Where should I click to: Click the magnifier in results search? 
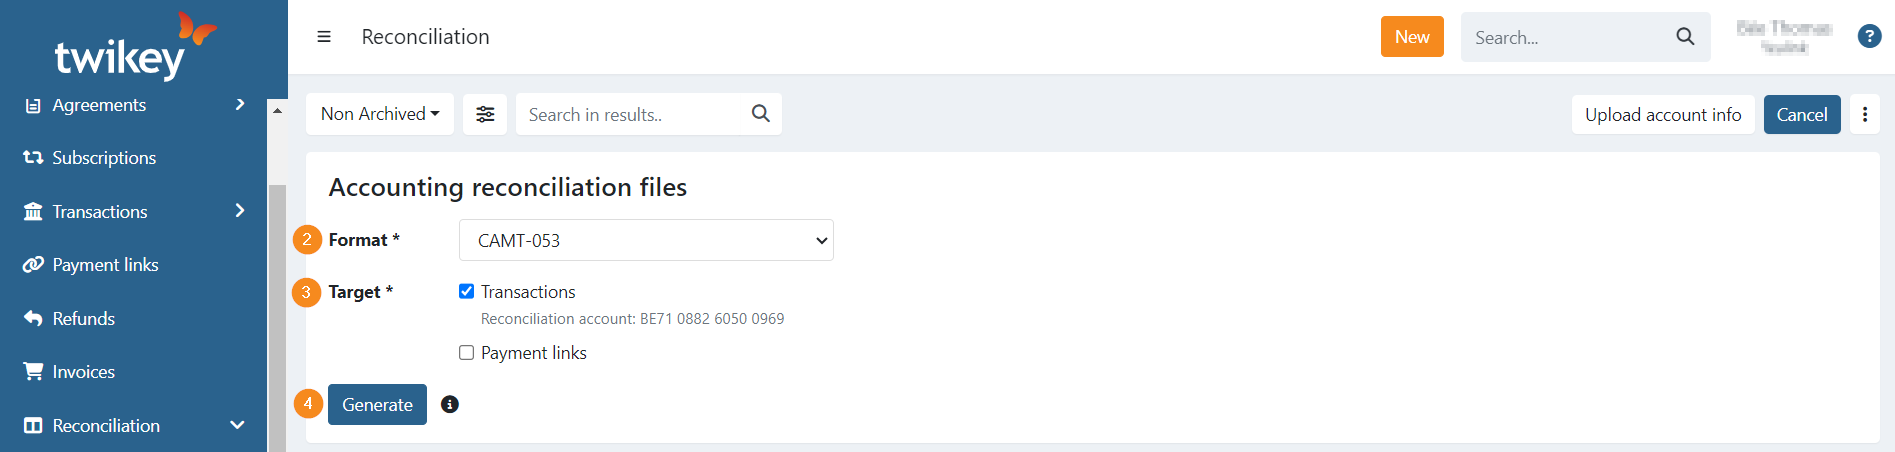pos(761,114)
